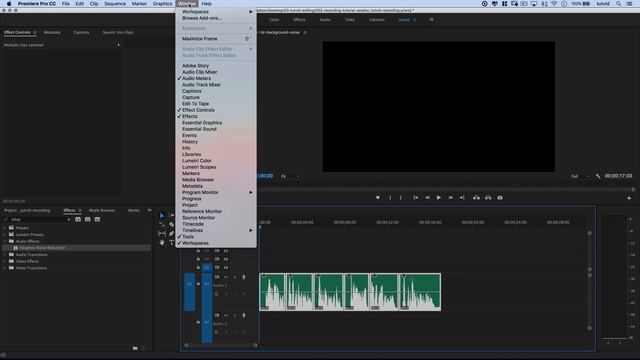Switch to the Metadata panel tab
640x360 pixels.
tap(52, 32)
